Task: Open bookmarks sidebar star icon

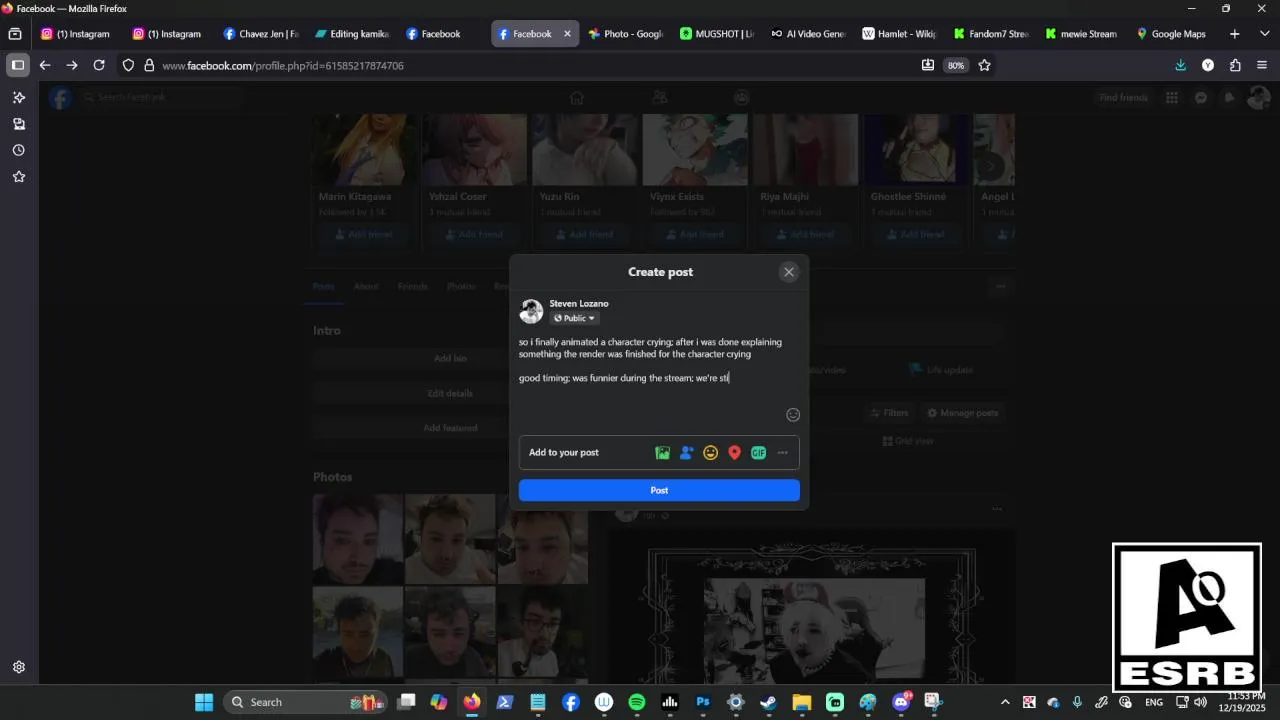Action: [18, 177]
